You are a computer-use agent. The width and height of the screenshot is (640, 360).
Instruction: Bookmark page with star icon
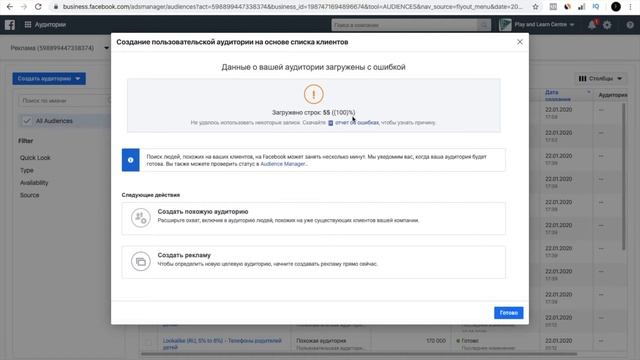tap(536, 7)
